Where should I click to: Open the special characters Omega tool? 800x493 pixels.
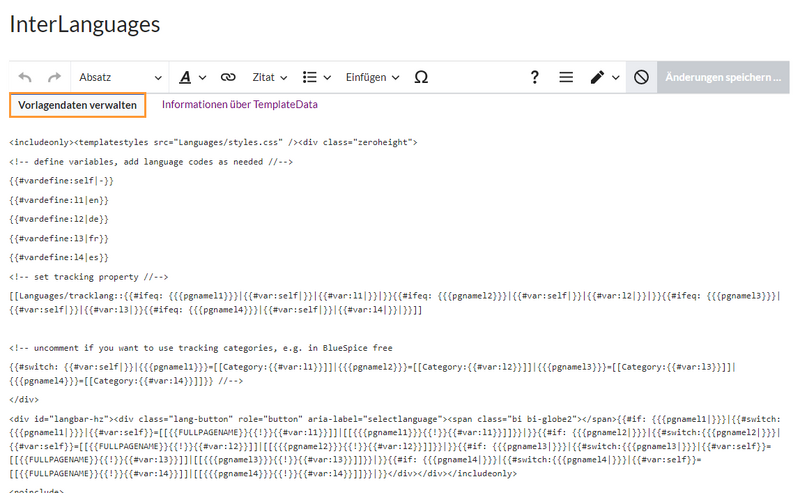[421, 78]
